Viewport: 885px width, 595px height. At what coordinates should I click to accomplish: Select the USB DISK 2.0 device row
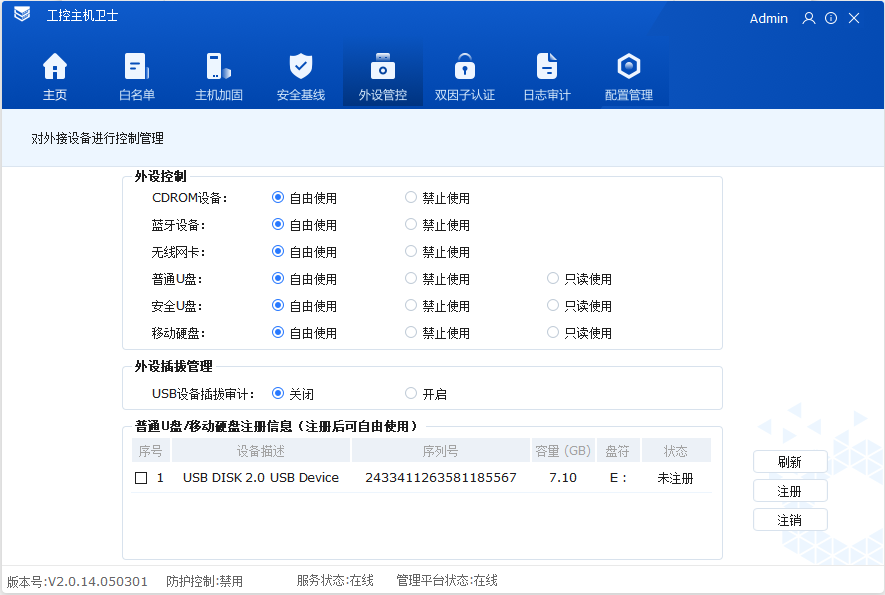(x=400, y=478)
